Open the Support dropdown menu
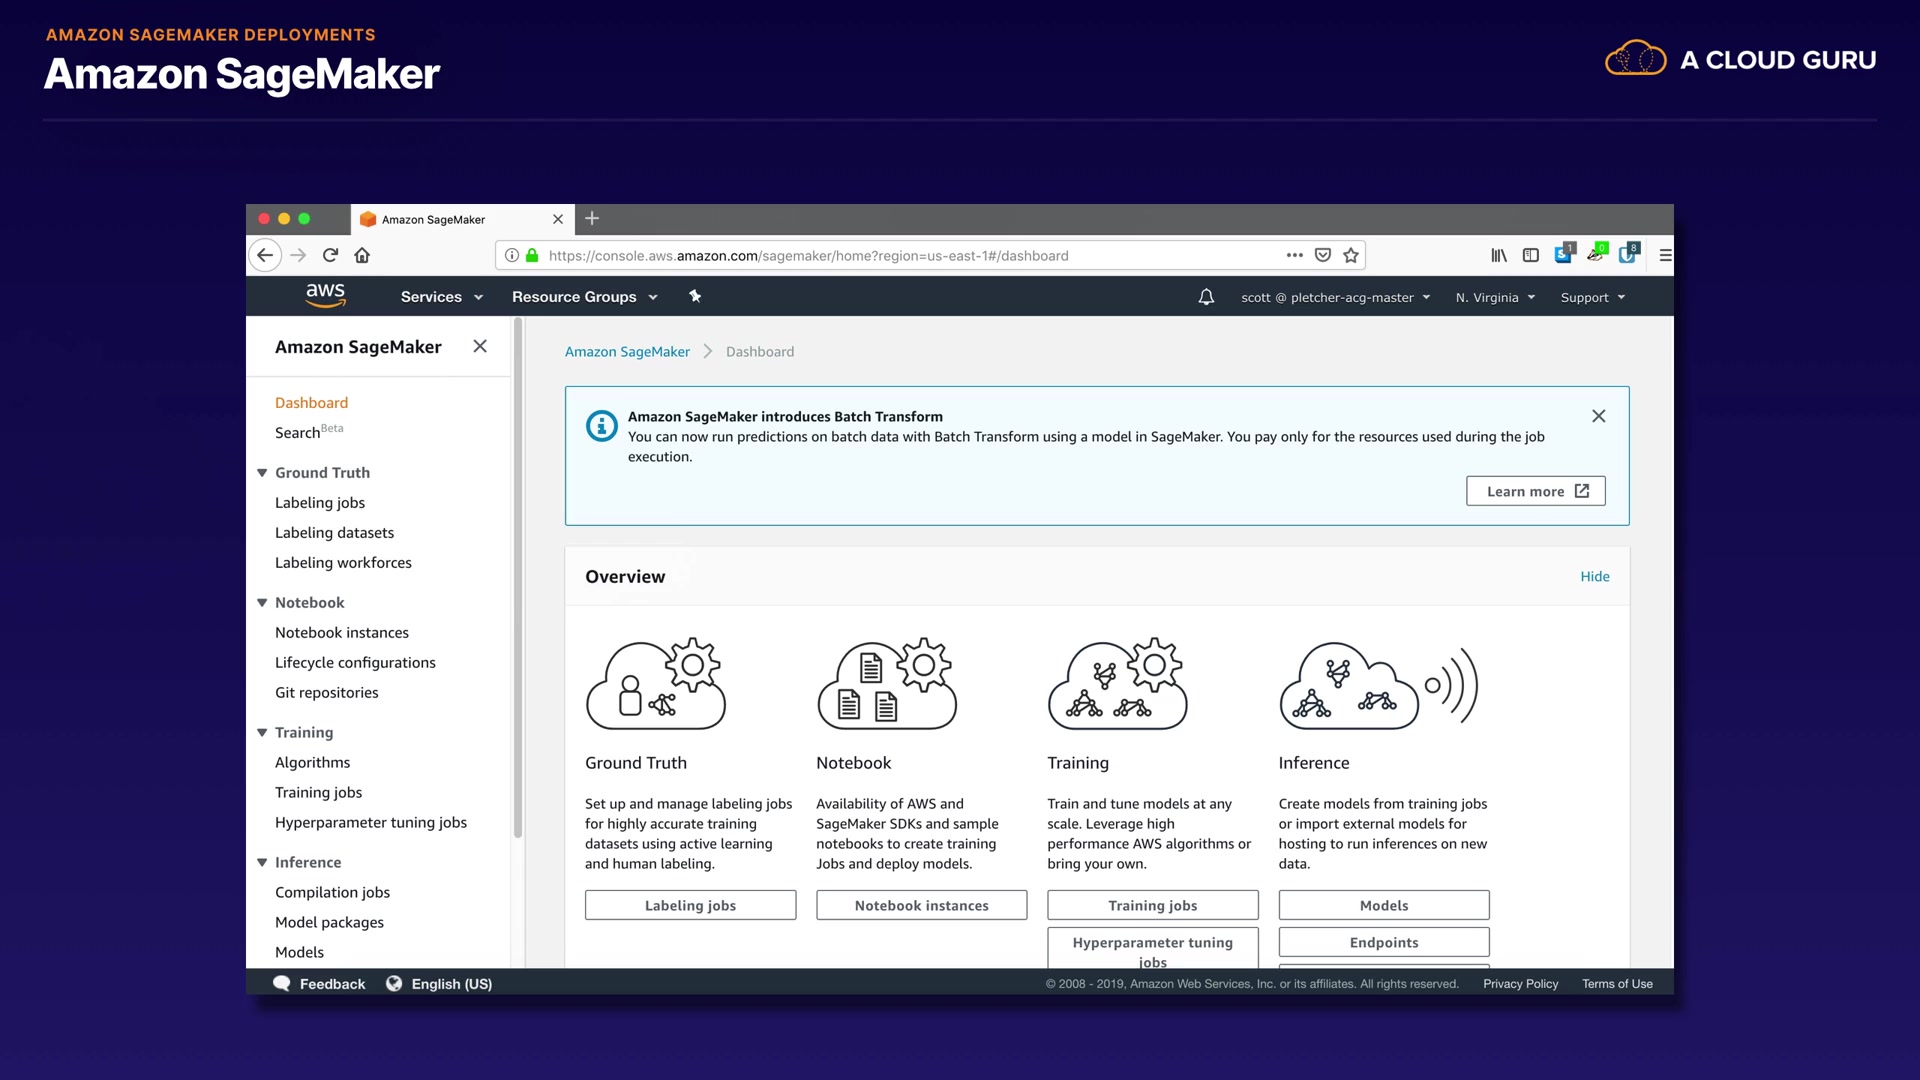 [x=1592, y=297]
